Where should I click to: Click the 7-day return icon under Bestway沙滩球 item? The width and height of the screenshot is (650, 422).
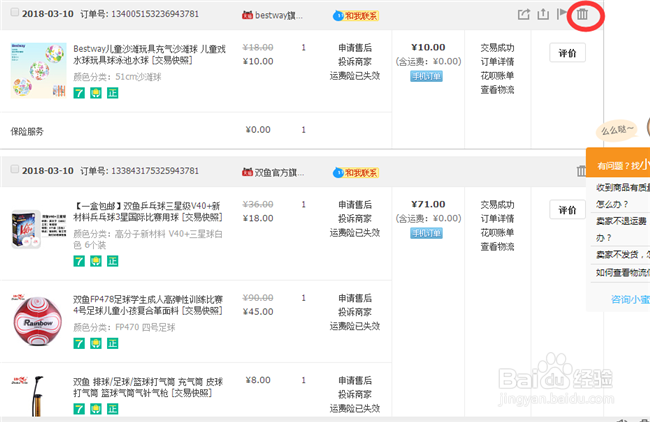point(79,93)
